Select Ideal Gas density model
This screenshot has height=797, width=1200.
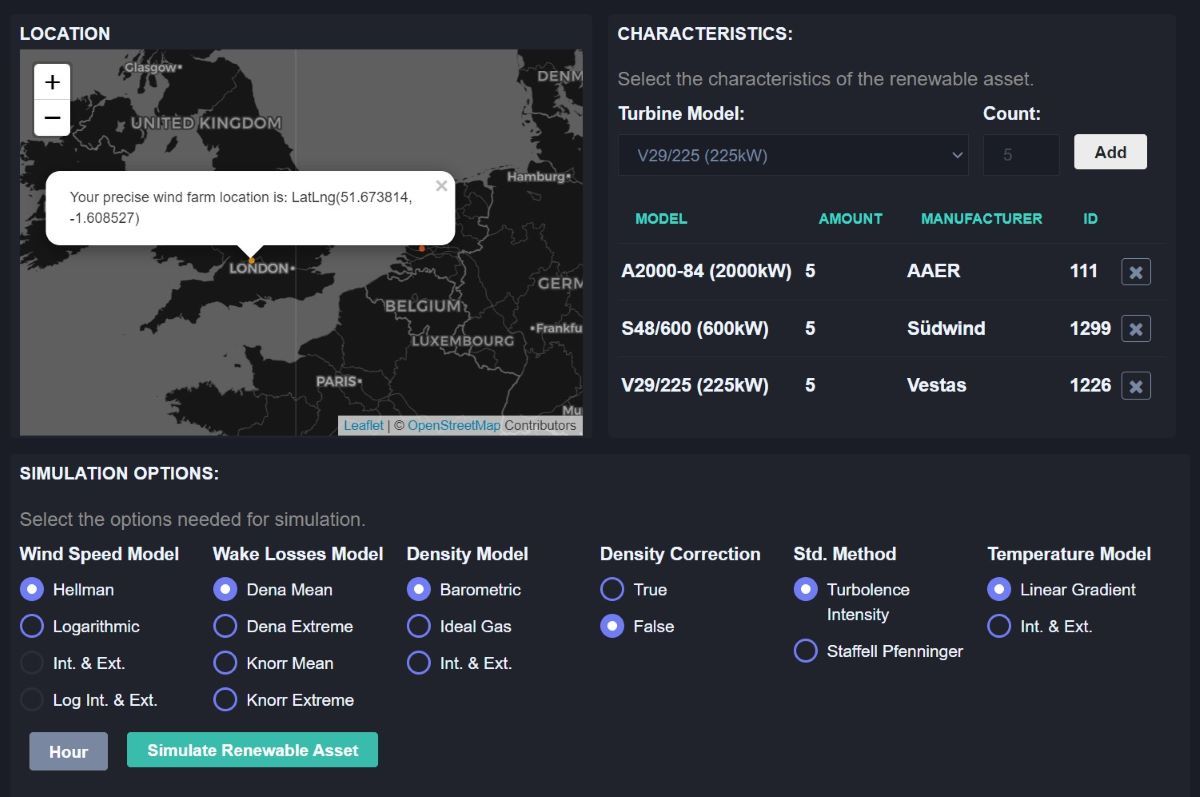[x=419, y=626]
